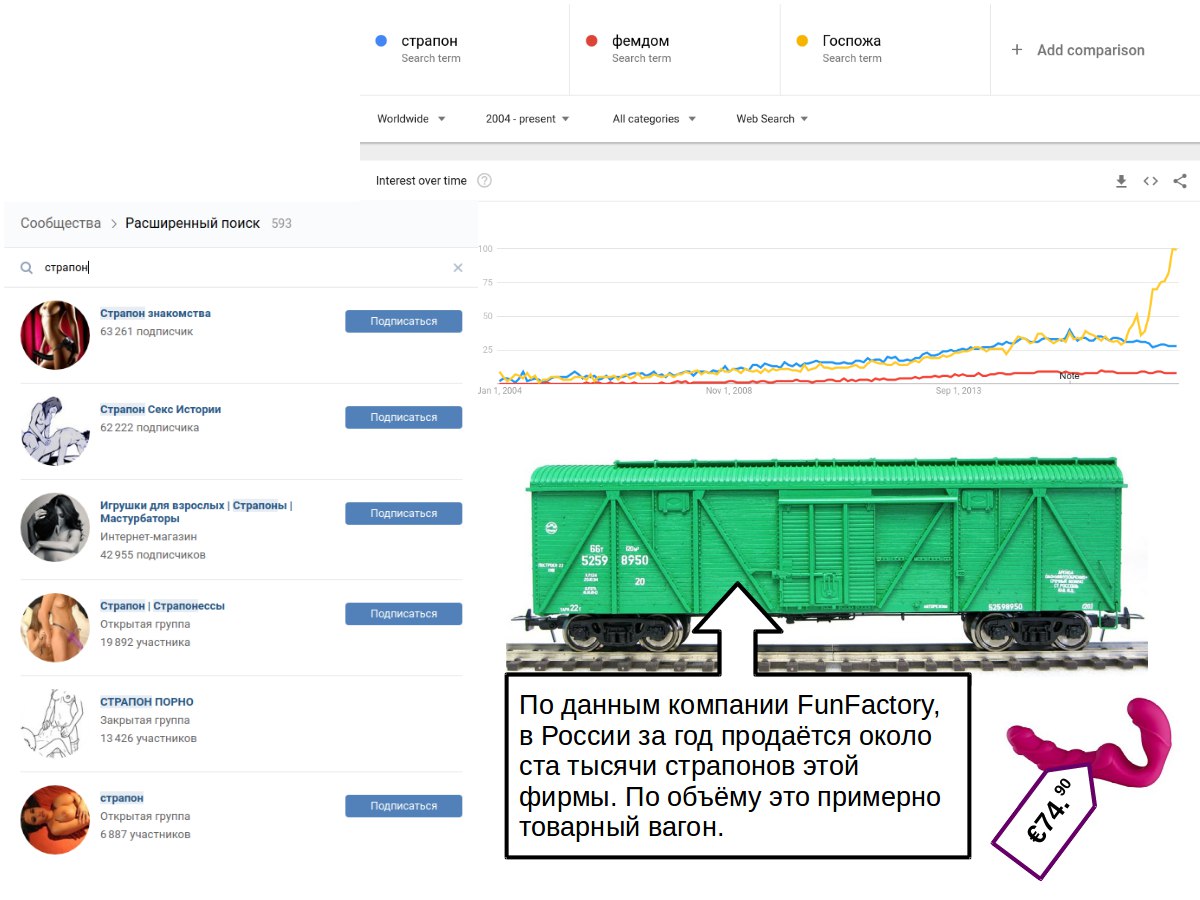Click avatar of страпон group with 6 887 members
Image resolution: width=1200 pixels, height=900 pixels.
click(x=55, y=820)
